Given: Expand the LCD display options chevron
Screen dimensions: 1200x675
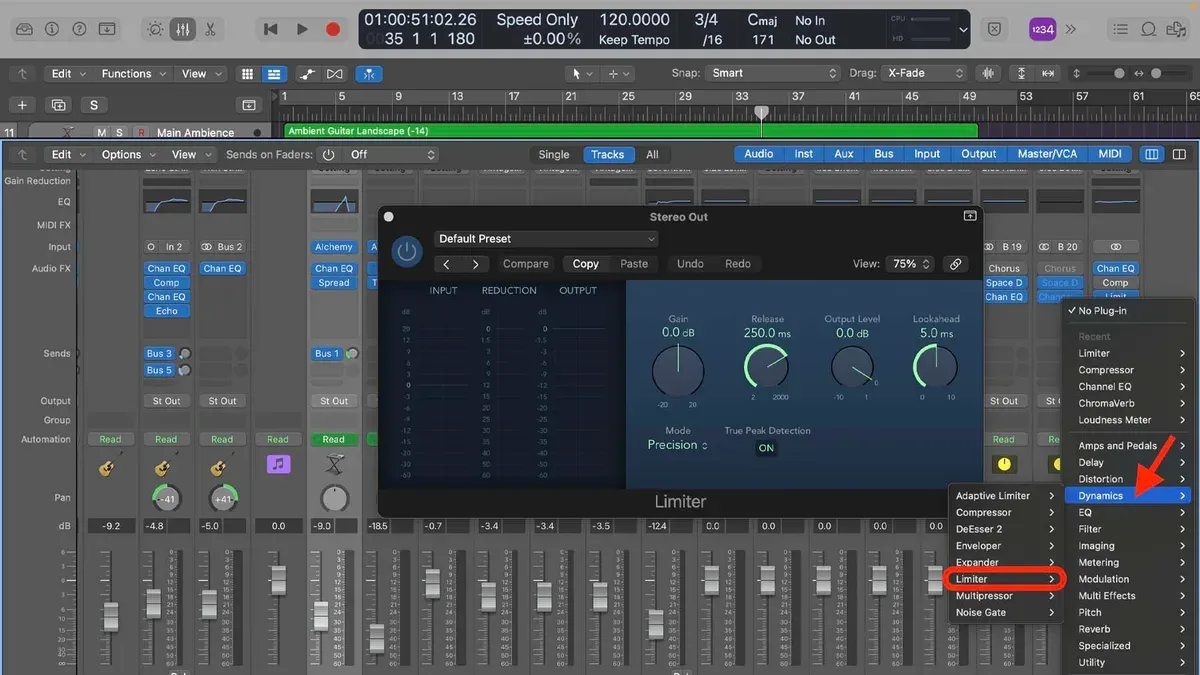Looking at the screenshot, I should tap(963, 30).
